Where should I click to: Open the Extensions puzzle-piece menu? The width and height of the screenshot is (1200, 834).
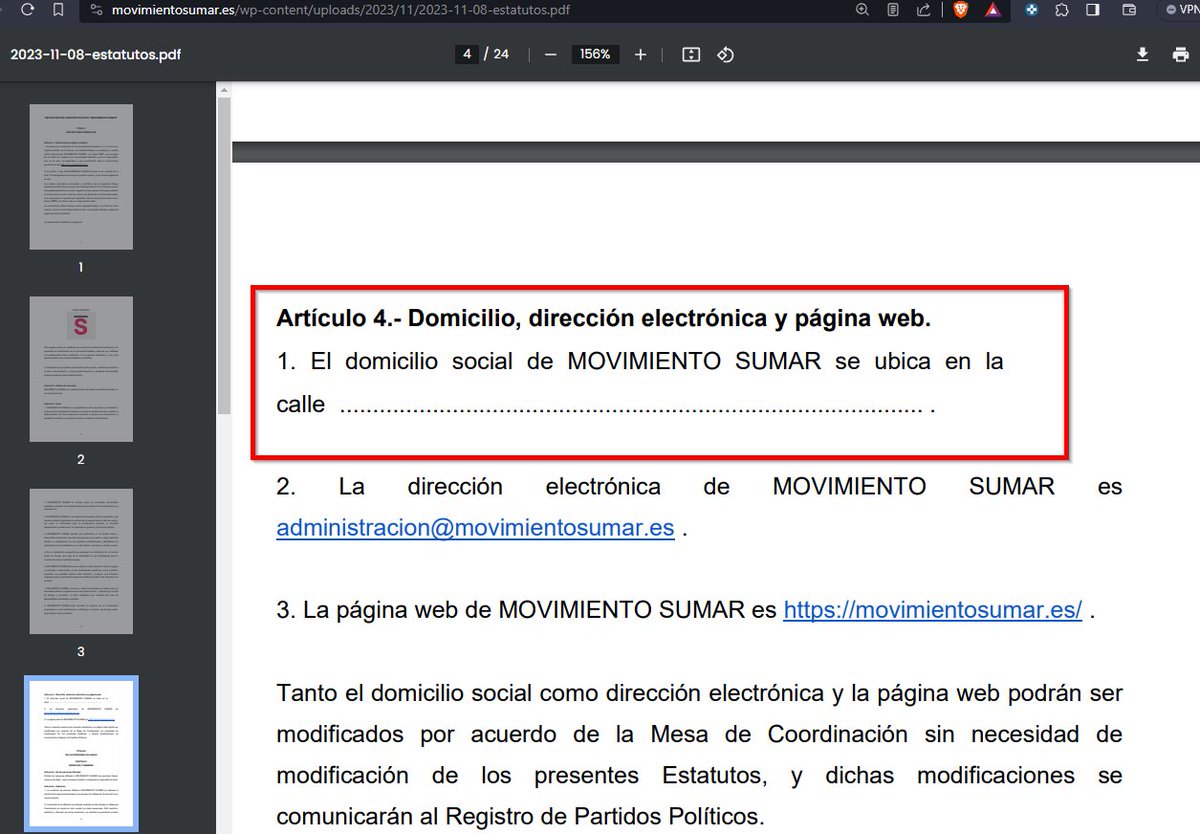click(1062, 9)
